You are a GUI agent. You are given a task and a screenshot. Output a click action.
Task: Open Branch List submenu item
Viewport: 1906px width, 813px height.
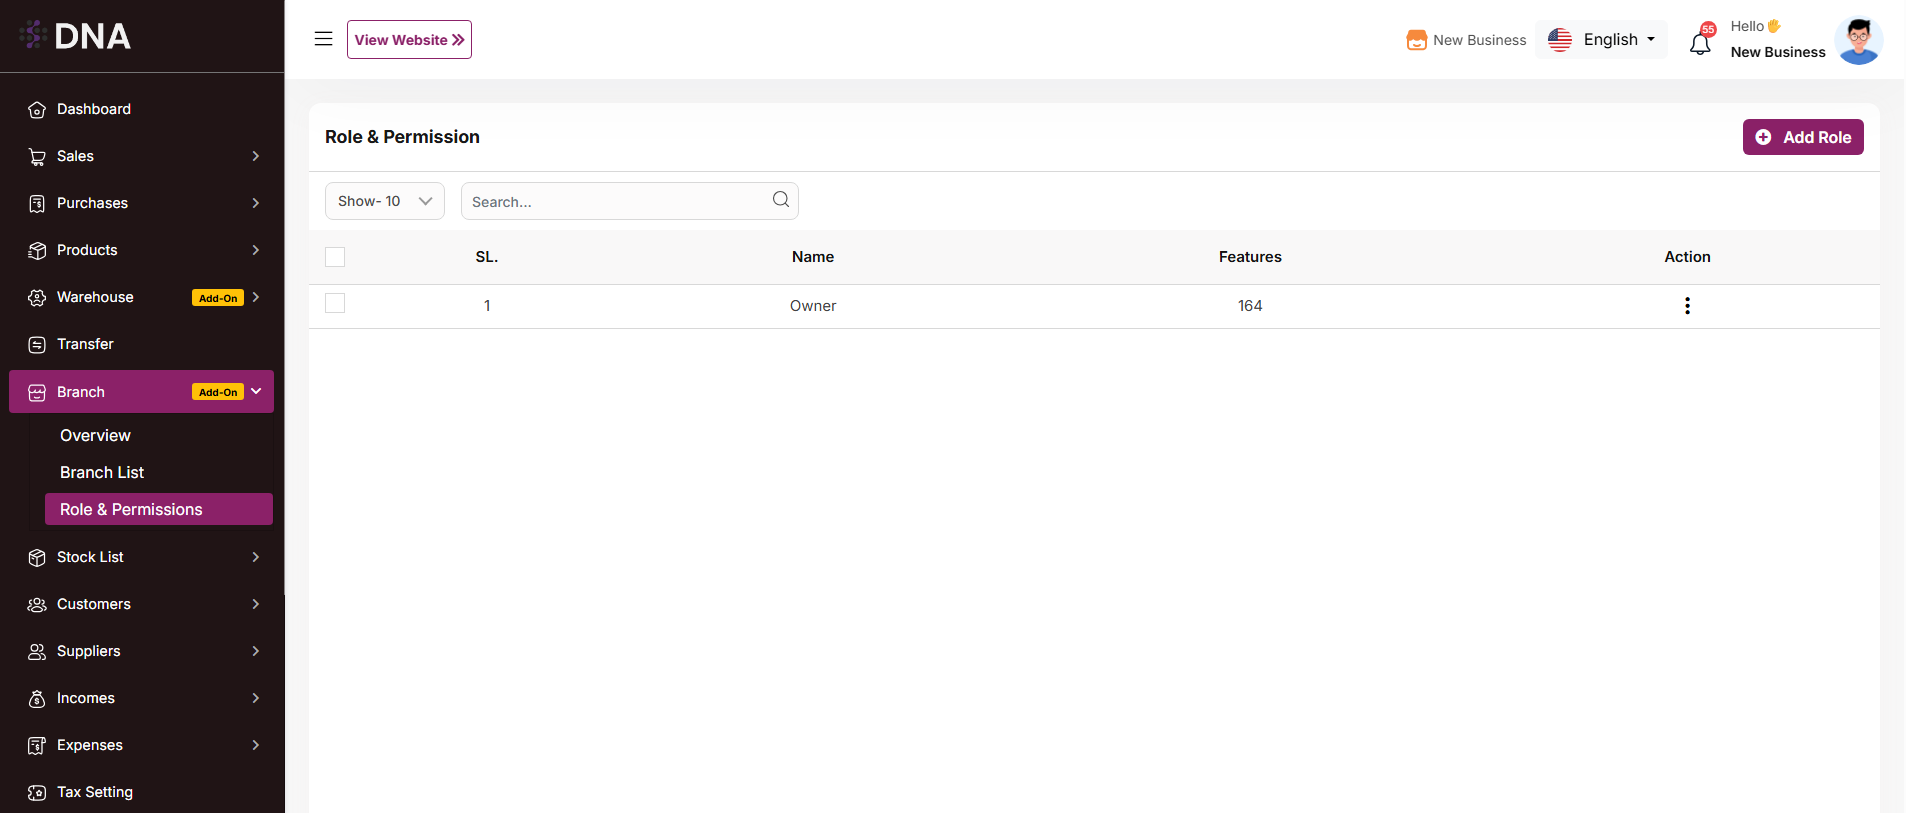(102, 472)
